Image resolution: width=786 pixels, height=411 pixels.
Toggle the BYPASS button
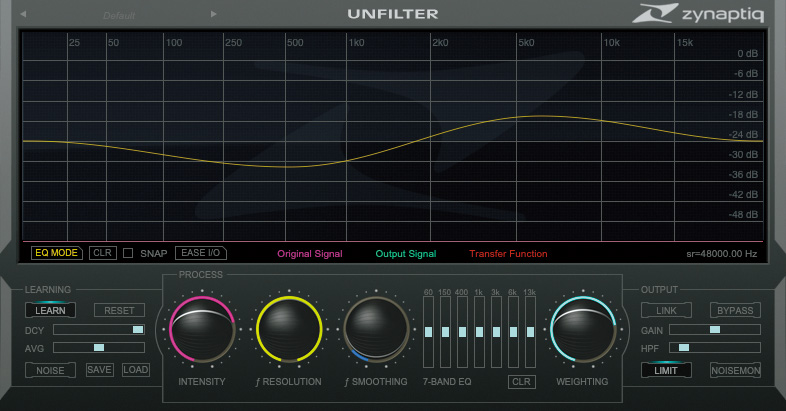pos(735,310)
